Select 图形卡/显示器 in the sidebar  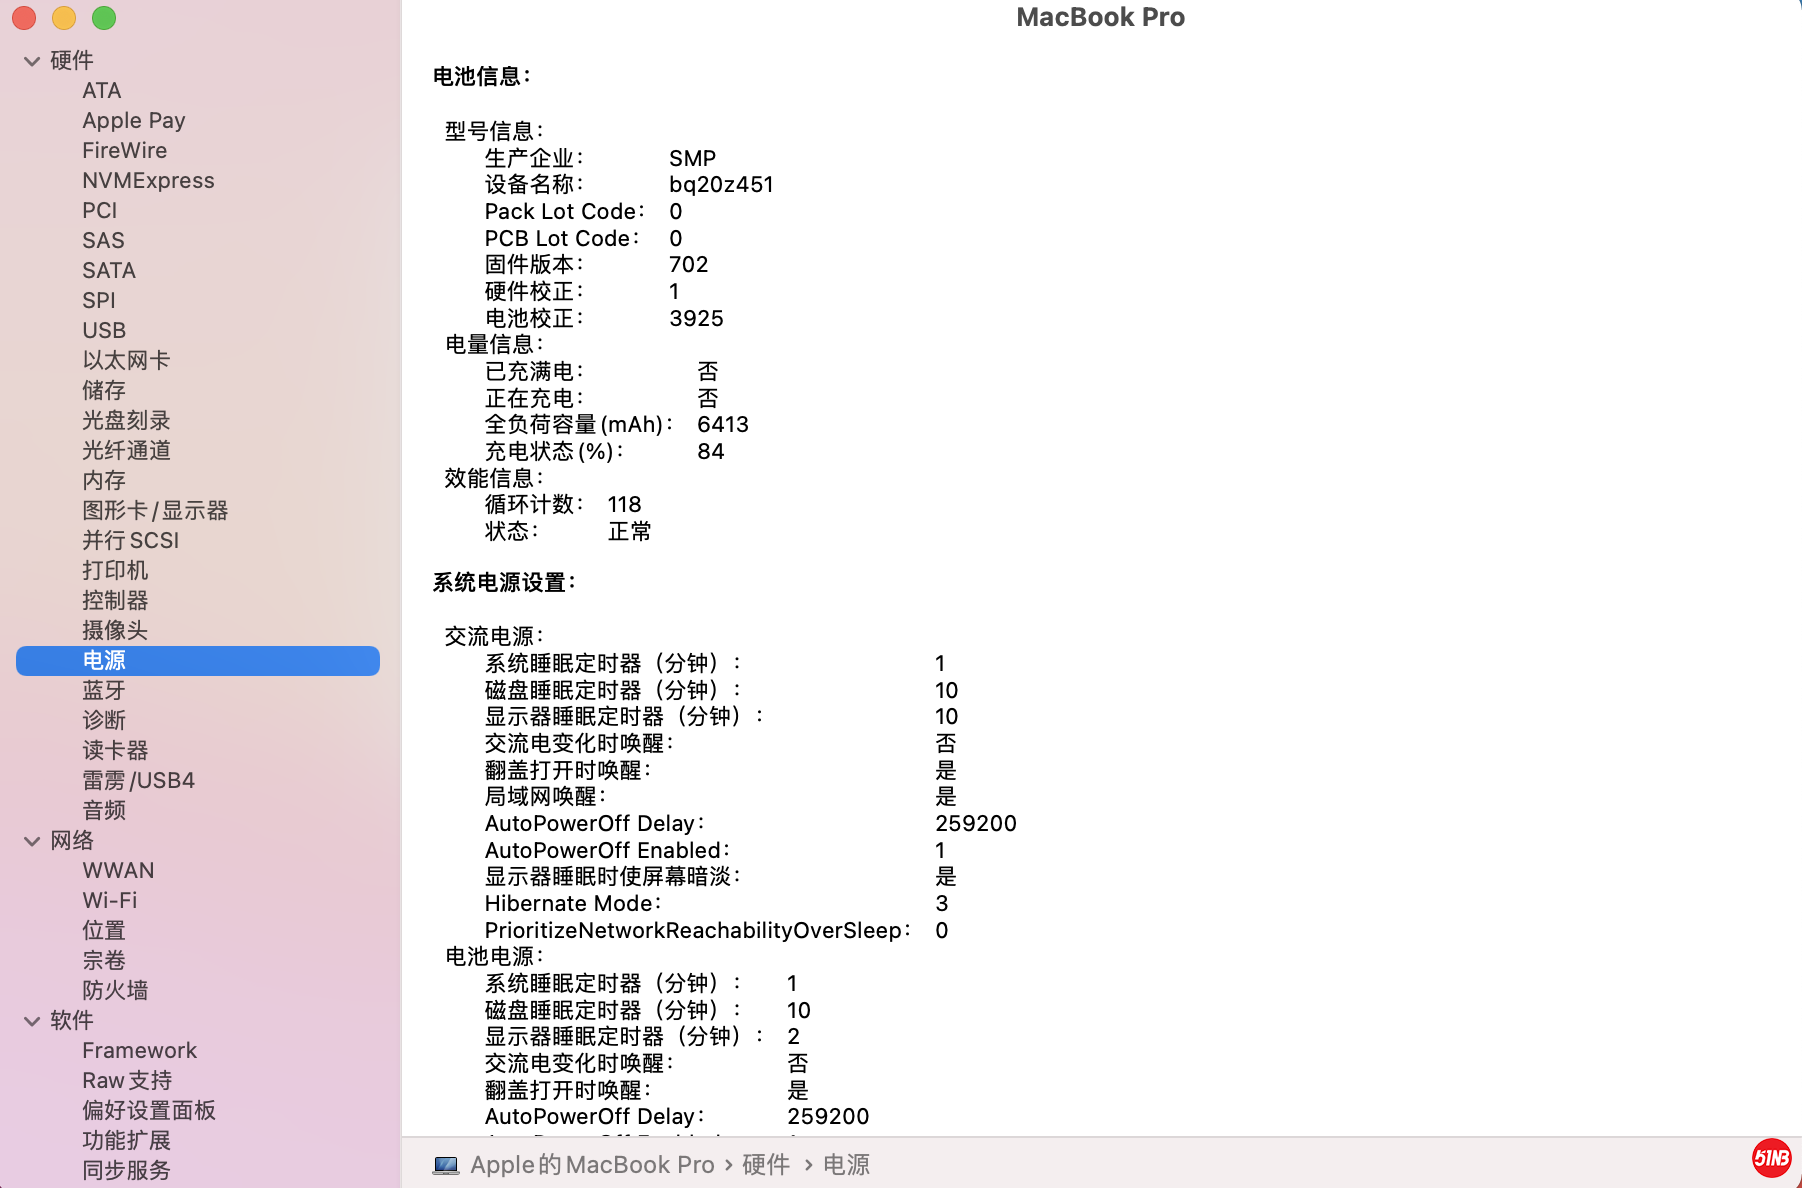(155, 511)
